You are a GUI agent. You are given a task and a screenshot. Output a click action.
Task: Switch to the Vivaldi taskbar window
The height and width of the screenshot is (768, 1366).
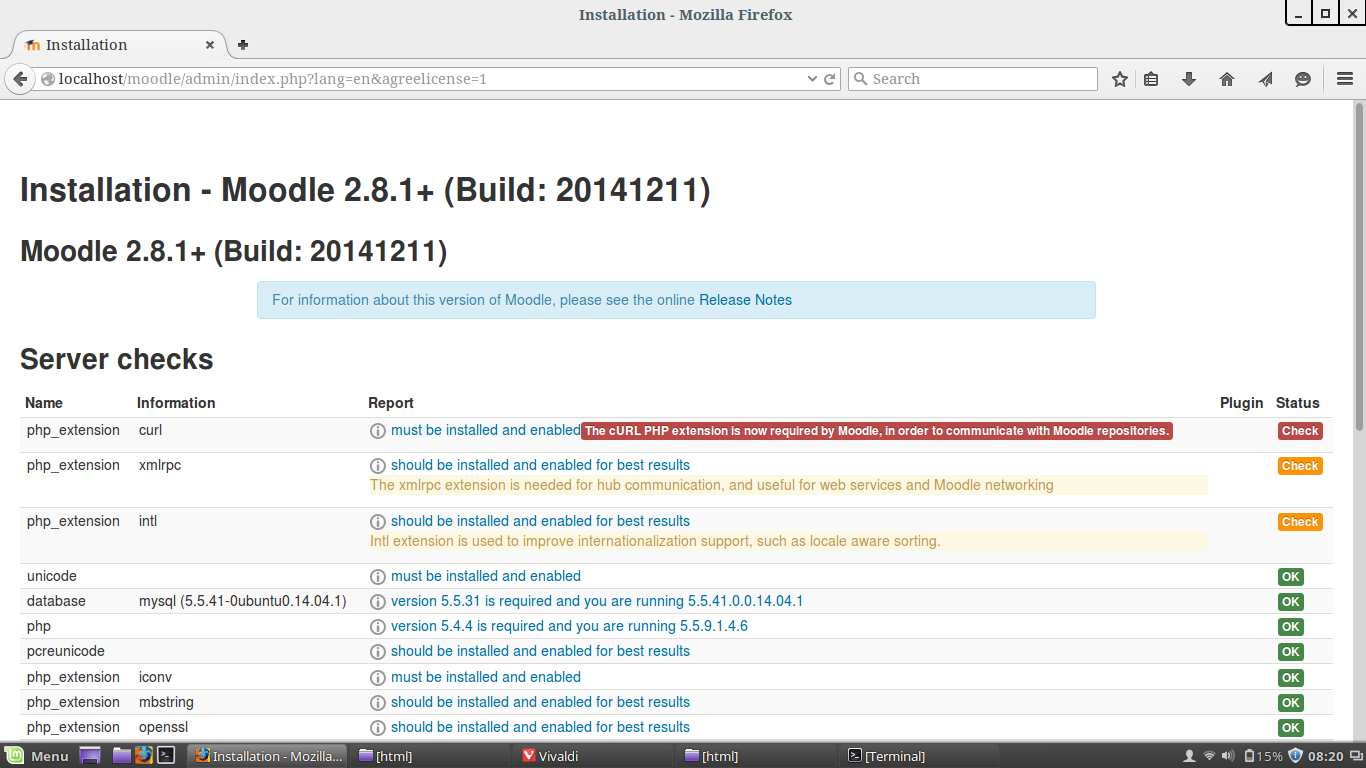coord(592,756)
